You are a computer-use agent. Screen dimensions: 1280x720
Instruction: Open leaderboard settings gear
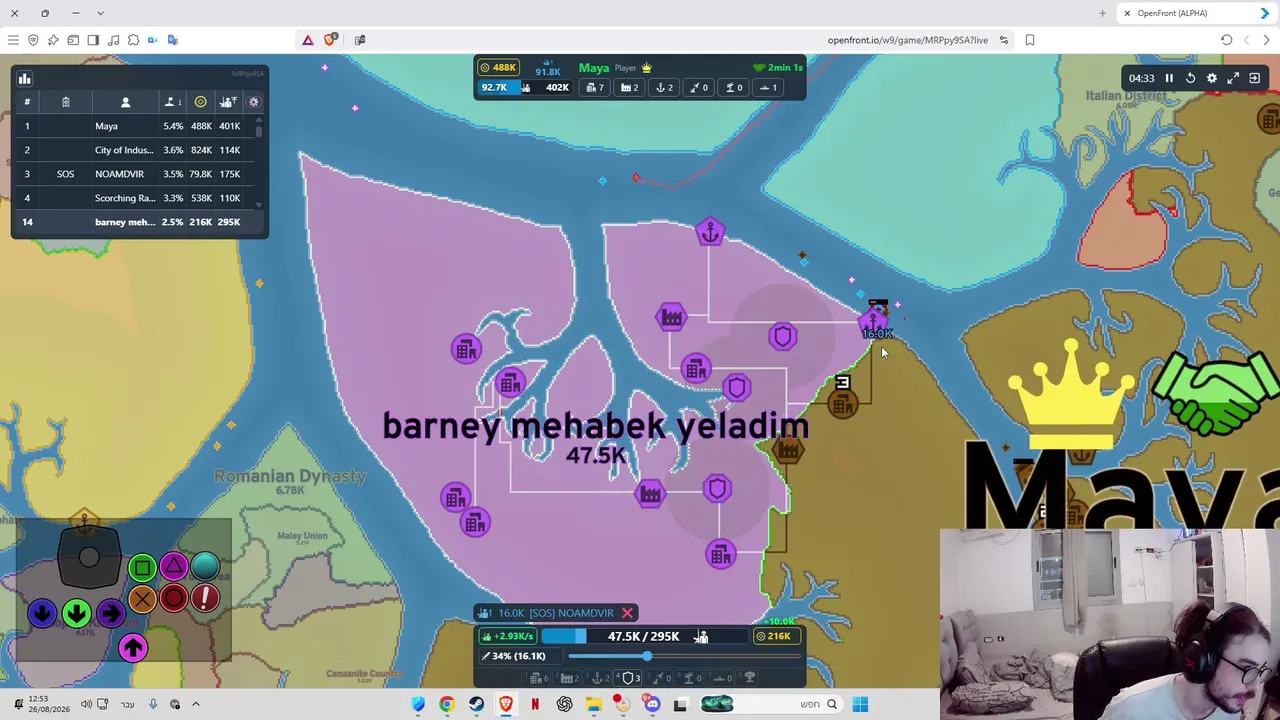(254, 102)
